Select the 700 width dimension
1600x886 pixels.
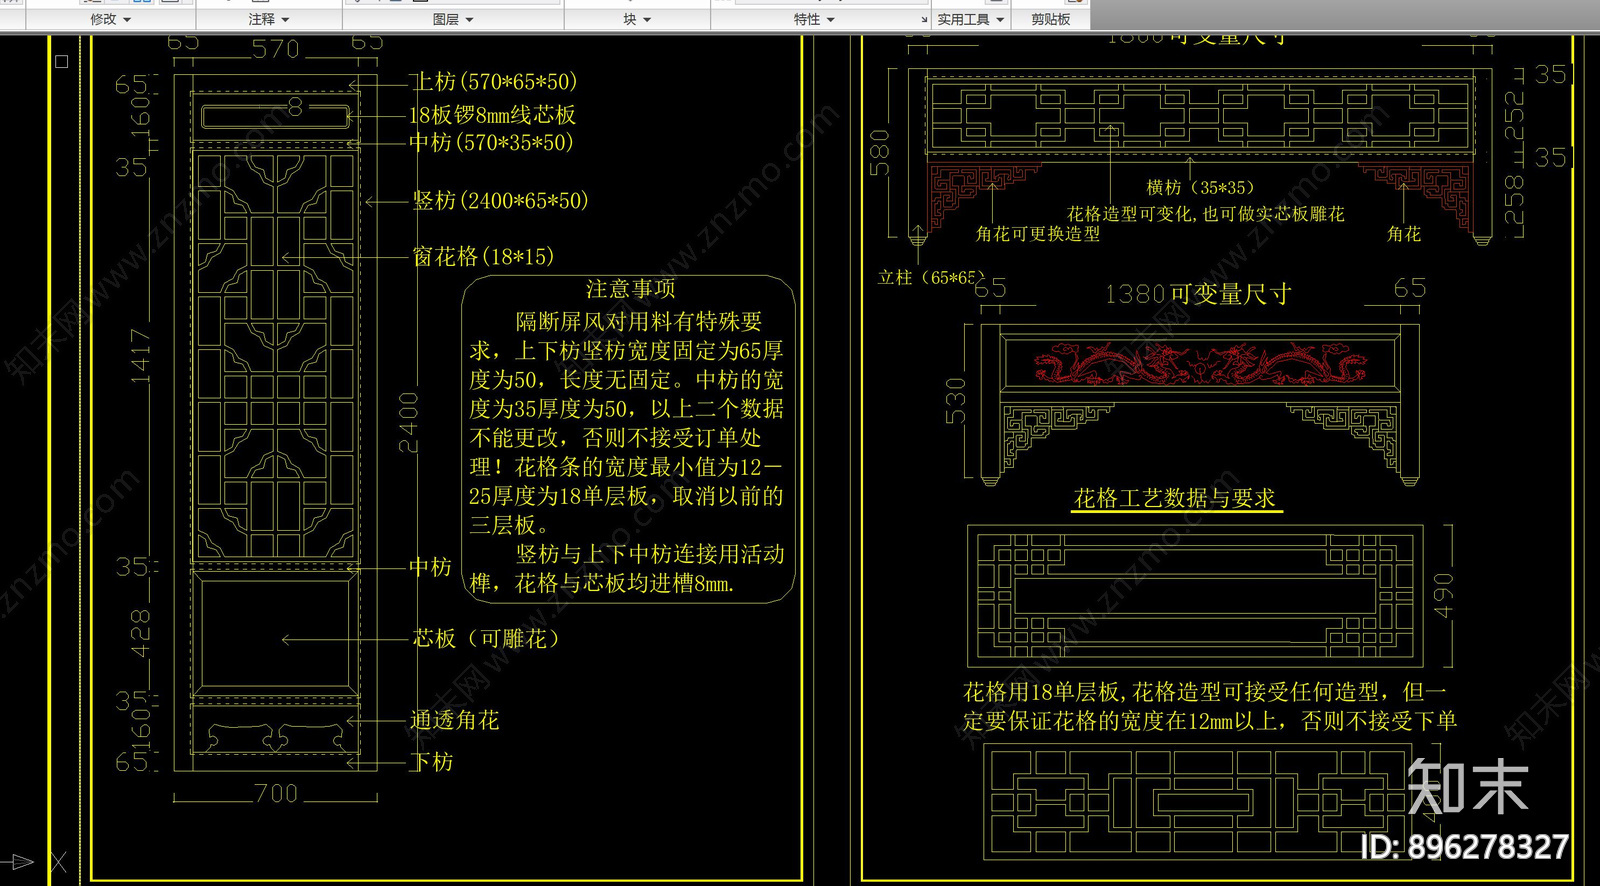coord(276,794)
